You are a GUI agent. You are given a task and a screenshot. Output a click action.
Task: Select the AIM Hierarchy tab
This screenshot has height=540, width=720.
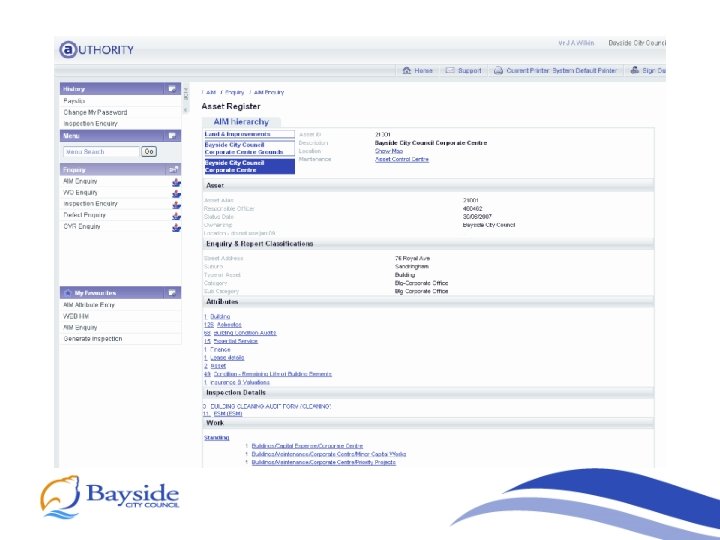click(x=241, y=122)
